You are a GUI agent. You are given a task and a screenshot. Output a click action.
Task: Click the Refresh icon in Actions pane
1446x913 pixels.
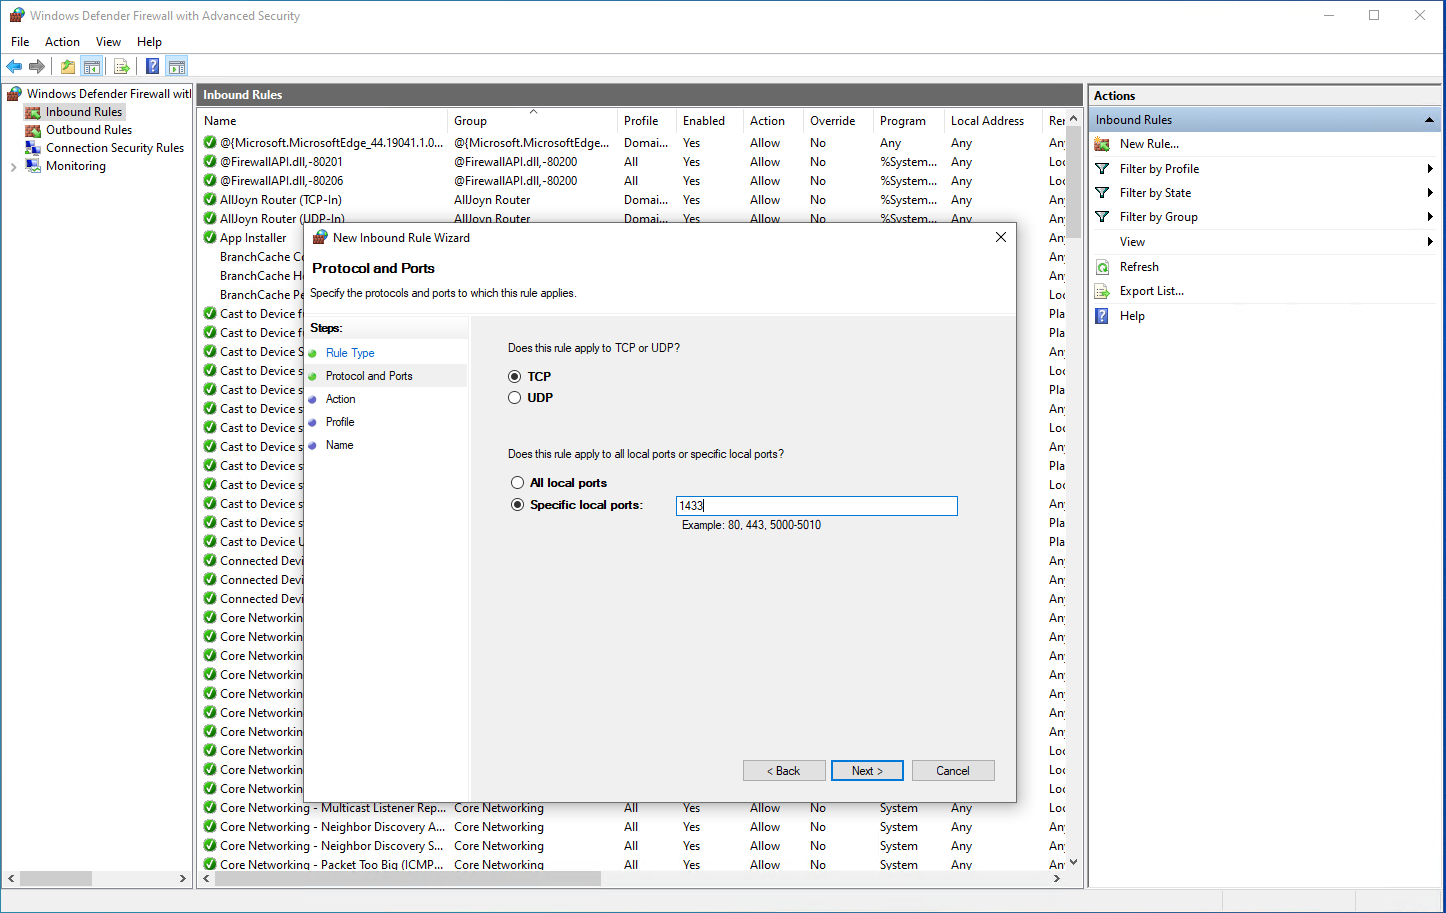click(x=1102, y=267)
